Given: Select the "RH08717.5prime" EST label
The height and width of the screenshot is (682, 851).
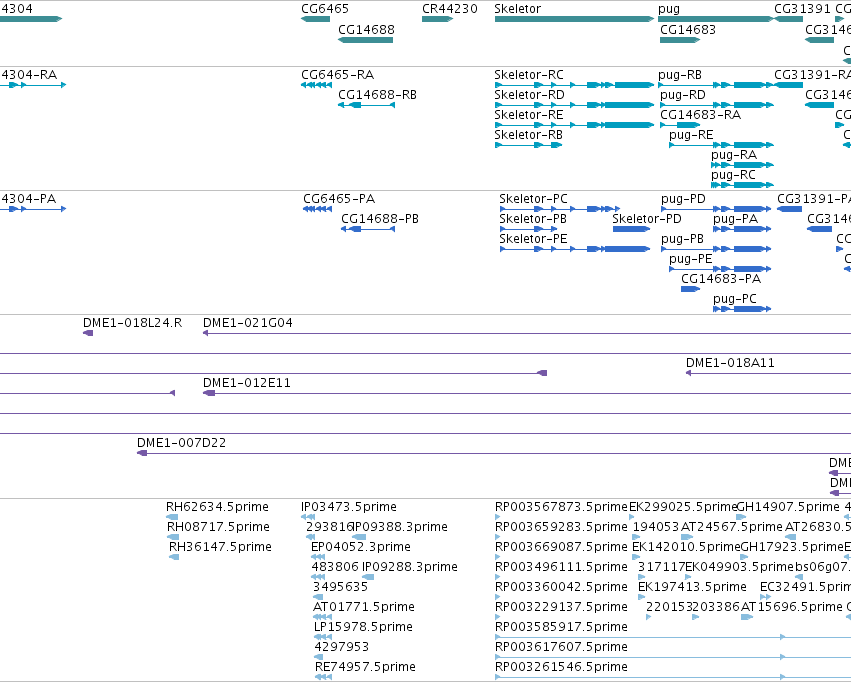Looking at the screenshot, I should (x=218, y=527).
